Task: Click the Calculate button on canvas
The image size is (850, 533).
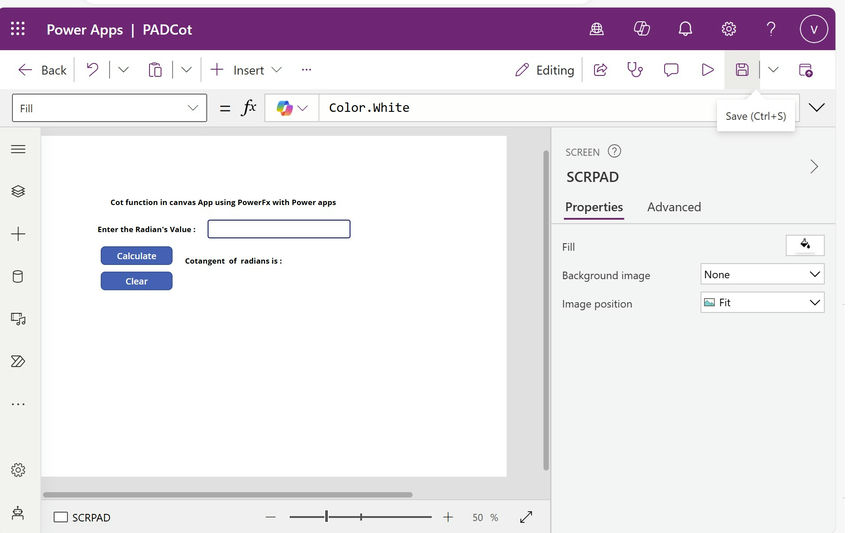Action: [x=137, y=256]
